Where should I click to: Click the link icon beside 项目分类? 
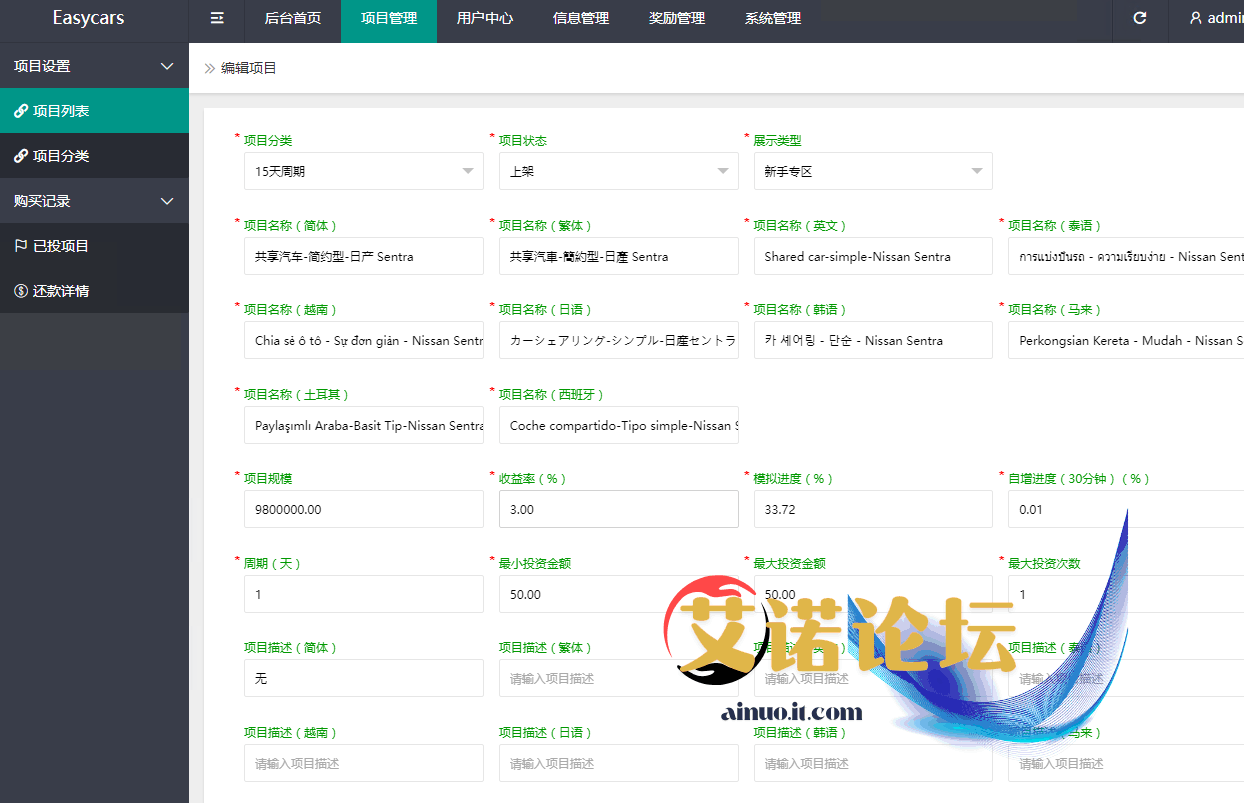[21, 156]
